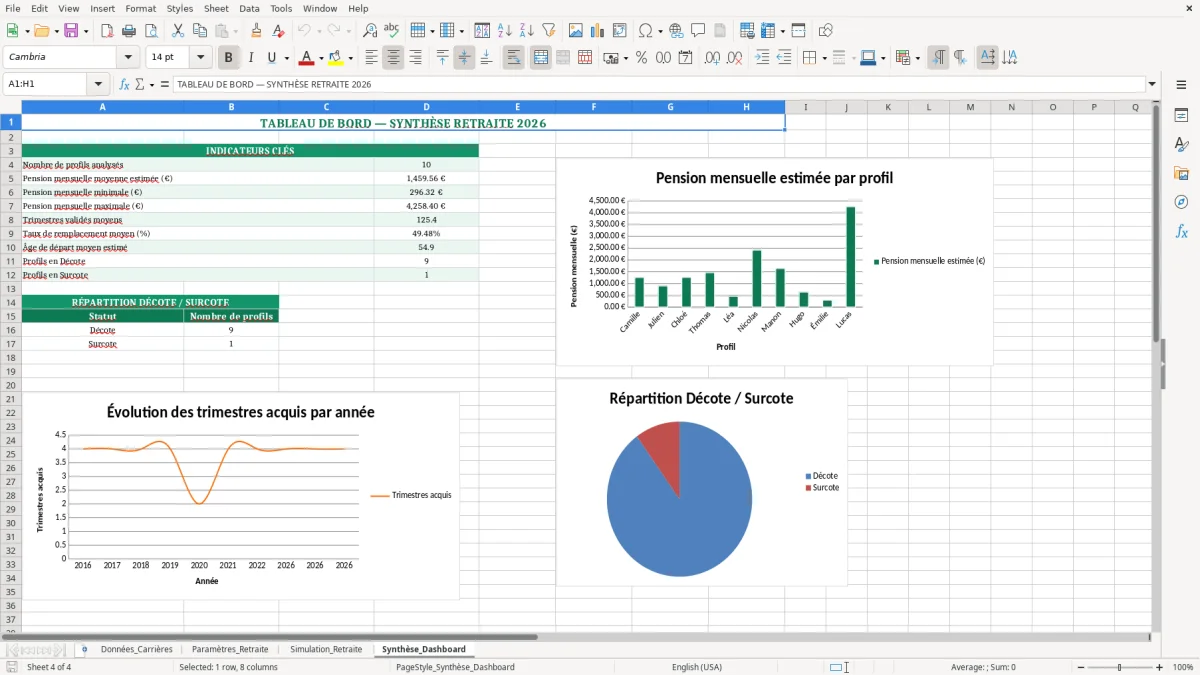Toggle Center Vertically alignment
This screenshot has height=675, width=1200.
tap(464, 58)
